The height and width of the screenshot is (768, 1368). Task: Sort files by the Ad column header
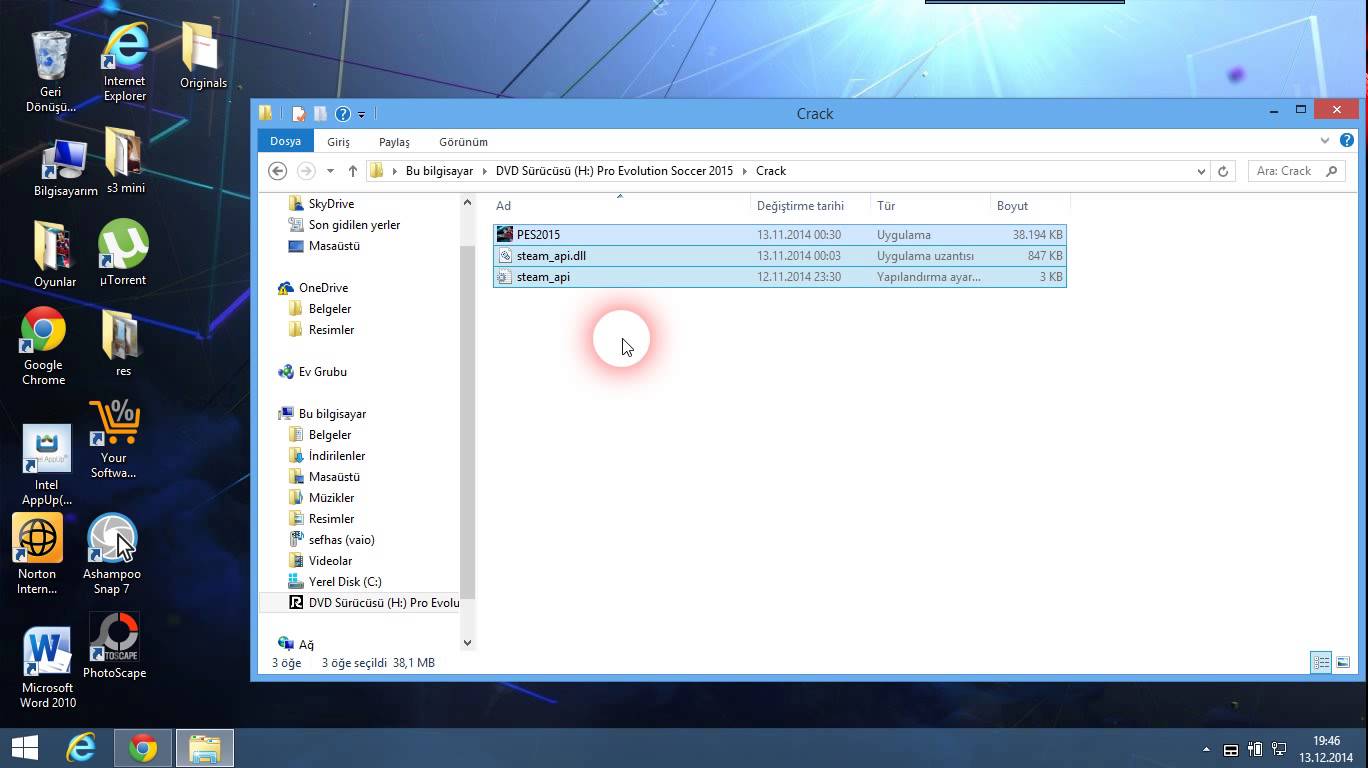click(x=620, y=206)
